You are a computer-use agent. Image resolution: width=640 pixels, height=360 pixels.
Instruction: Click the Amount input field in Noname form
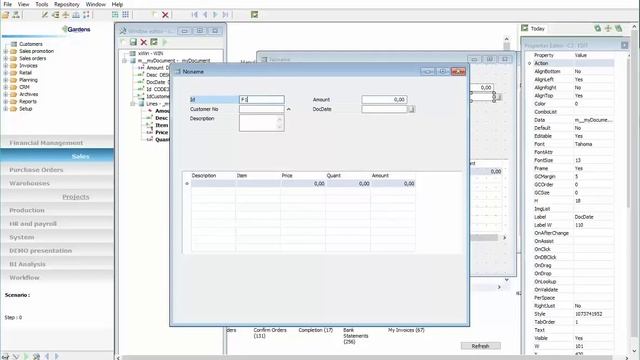(x=384, y=100)
